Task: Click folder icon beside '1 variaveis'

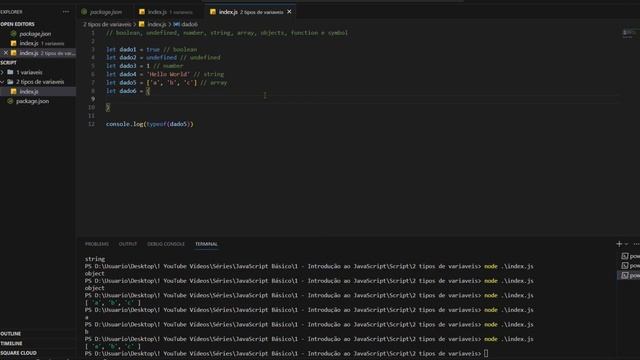Action: coord(10,72)
